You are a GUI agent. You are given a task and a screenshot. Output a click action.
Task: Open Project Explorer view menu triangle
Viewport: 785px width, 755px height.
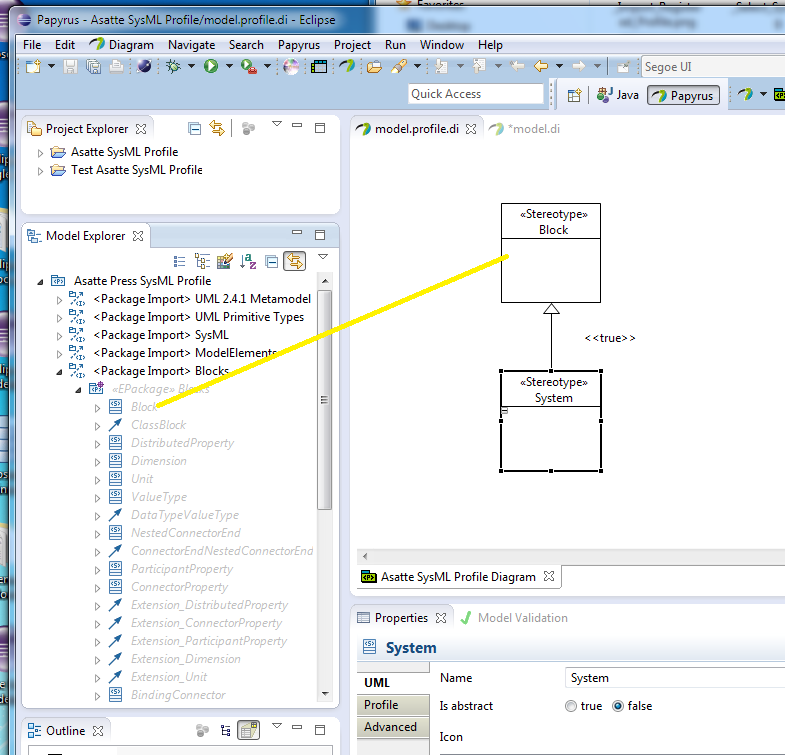277,124
